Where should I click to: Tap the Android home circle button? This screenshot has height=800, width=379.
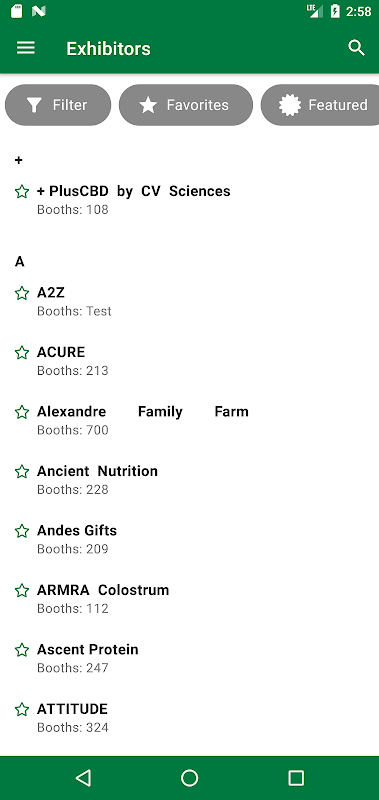(x=189, y=778)
